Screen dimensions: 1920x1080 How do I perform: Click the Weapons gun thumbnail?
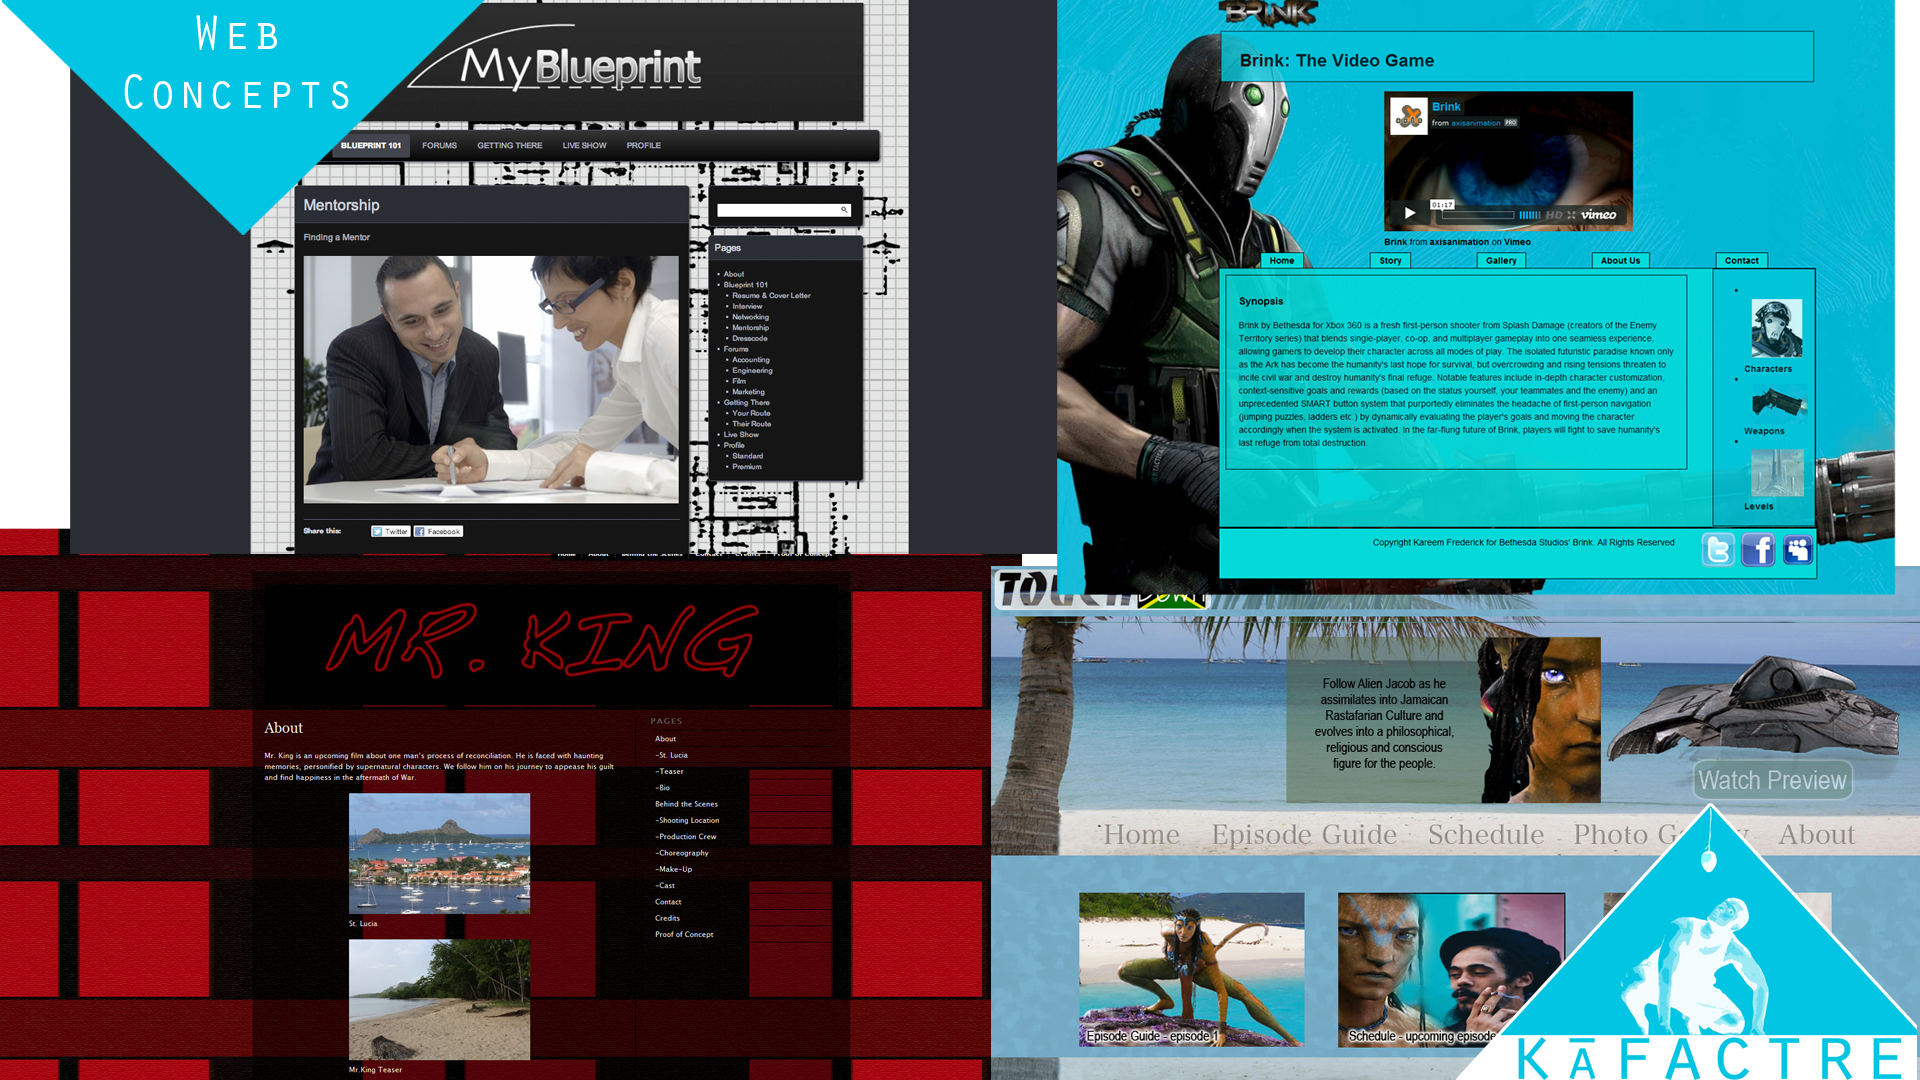[x=1777, y=403]
